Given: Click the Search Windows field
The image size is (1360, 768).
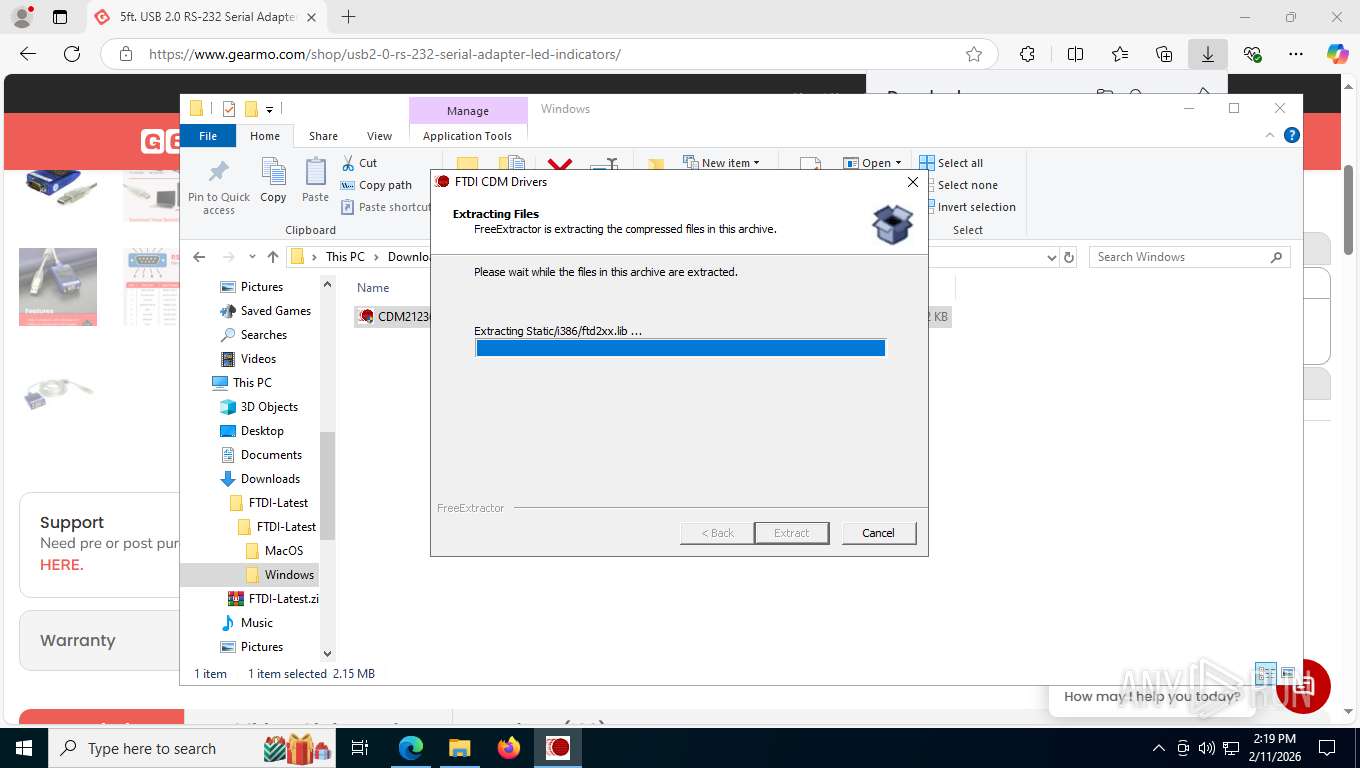Looking at the screenshot, I should pyautogui.click(x=1189, y=257).
